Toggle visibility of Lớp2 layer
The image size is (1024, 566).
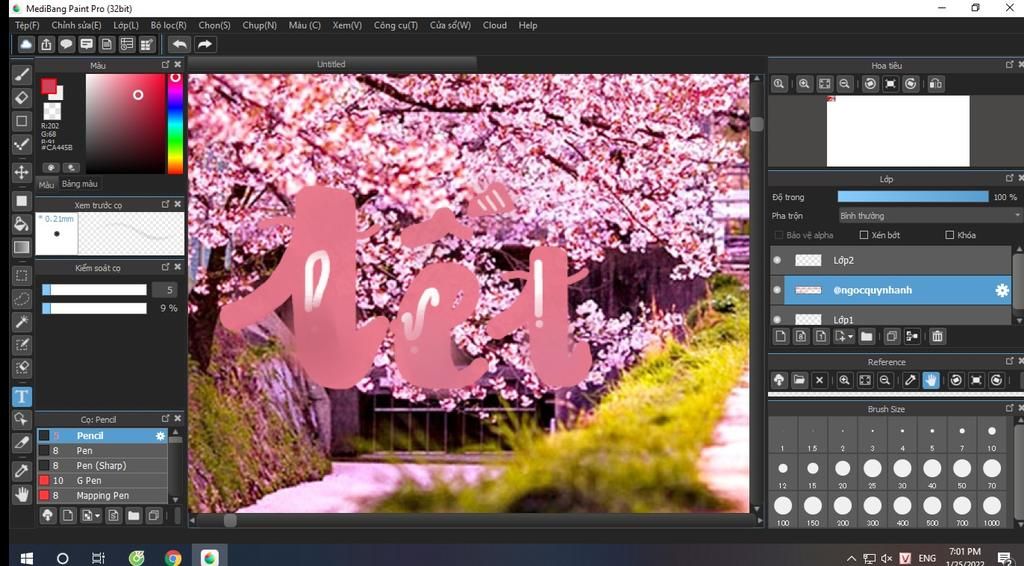click(777, 260)
